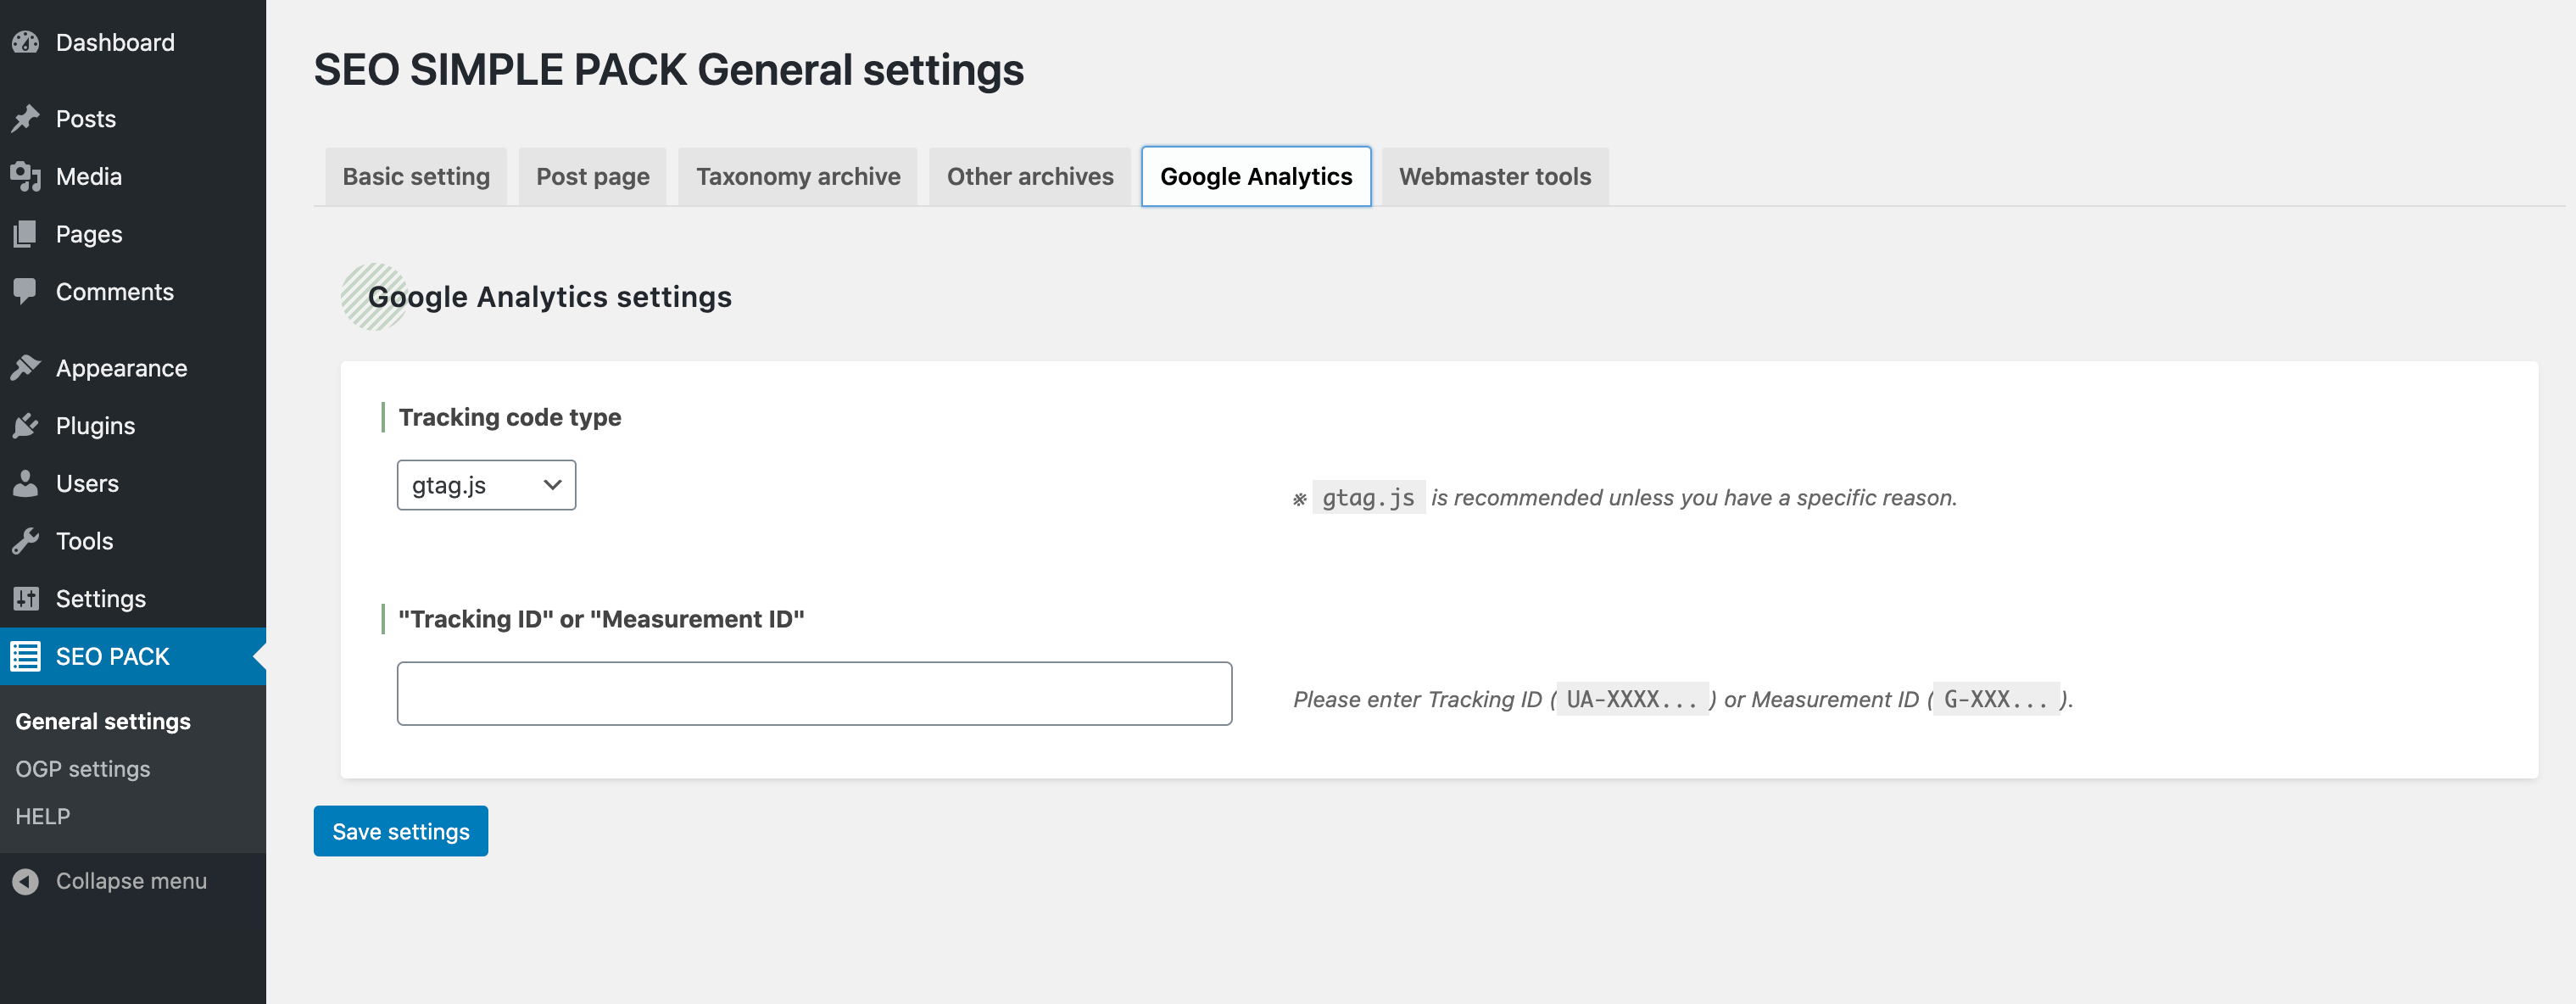Screen dimensions: 2576x1004
Task: Click the Appearance paintbrush icon
Action: click(x=26, y=368)
